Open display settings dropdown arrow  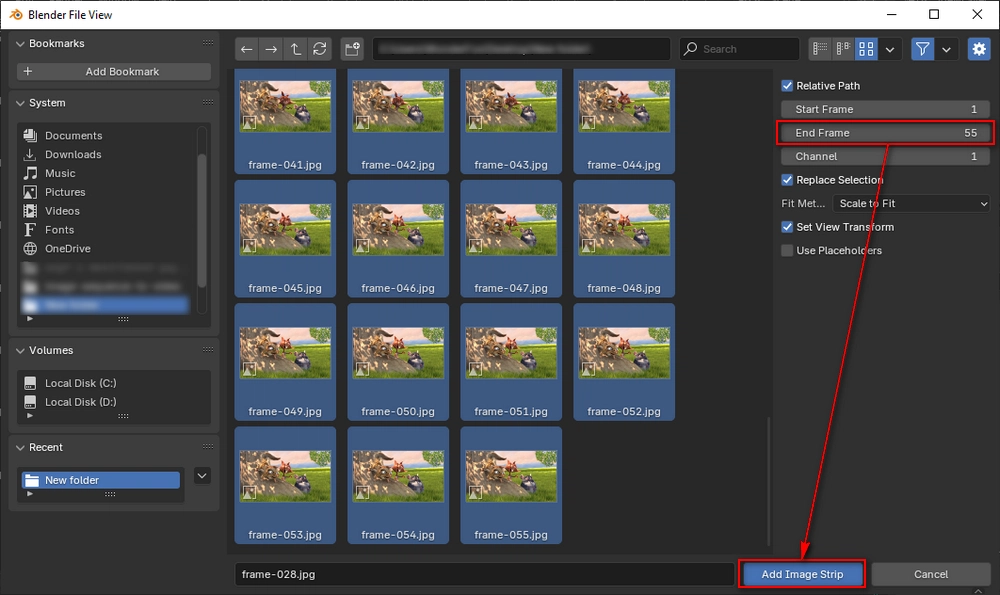[x=890, y=49]
